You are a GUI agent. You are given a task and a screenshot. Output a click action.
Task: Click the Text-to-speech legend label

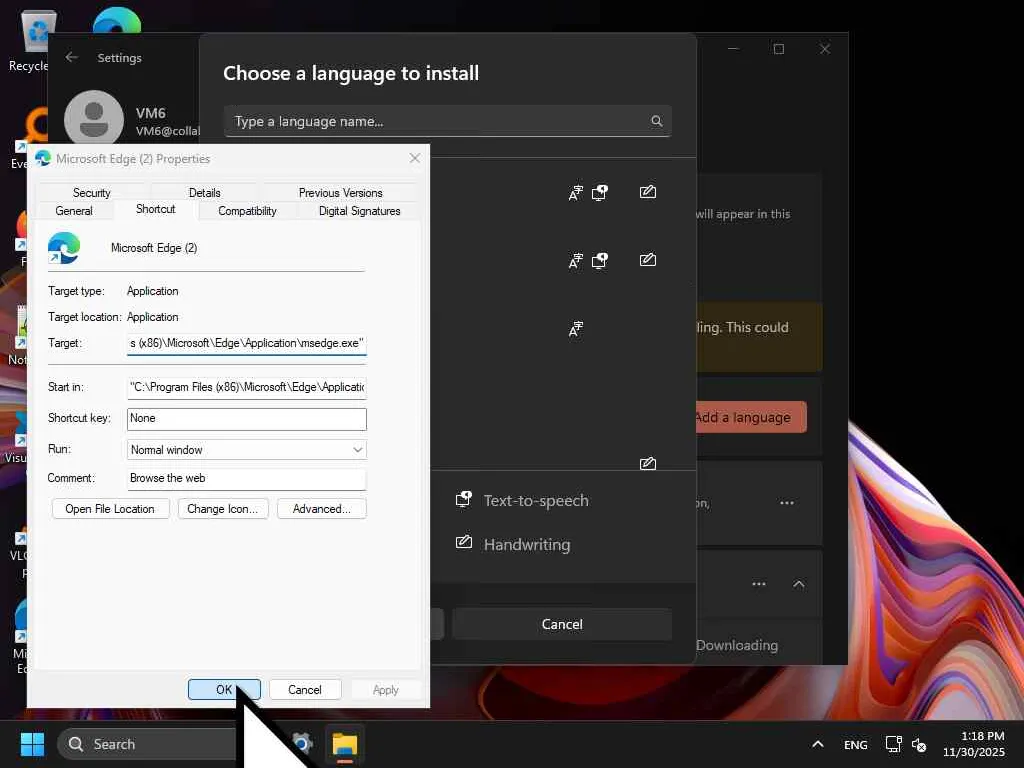[x=536, y=501]
